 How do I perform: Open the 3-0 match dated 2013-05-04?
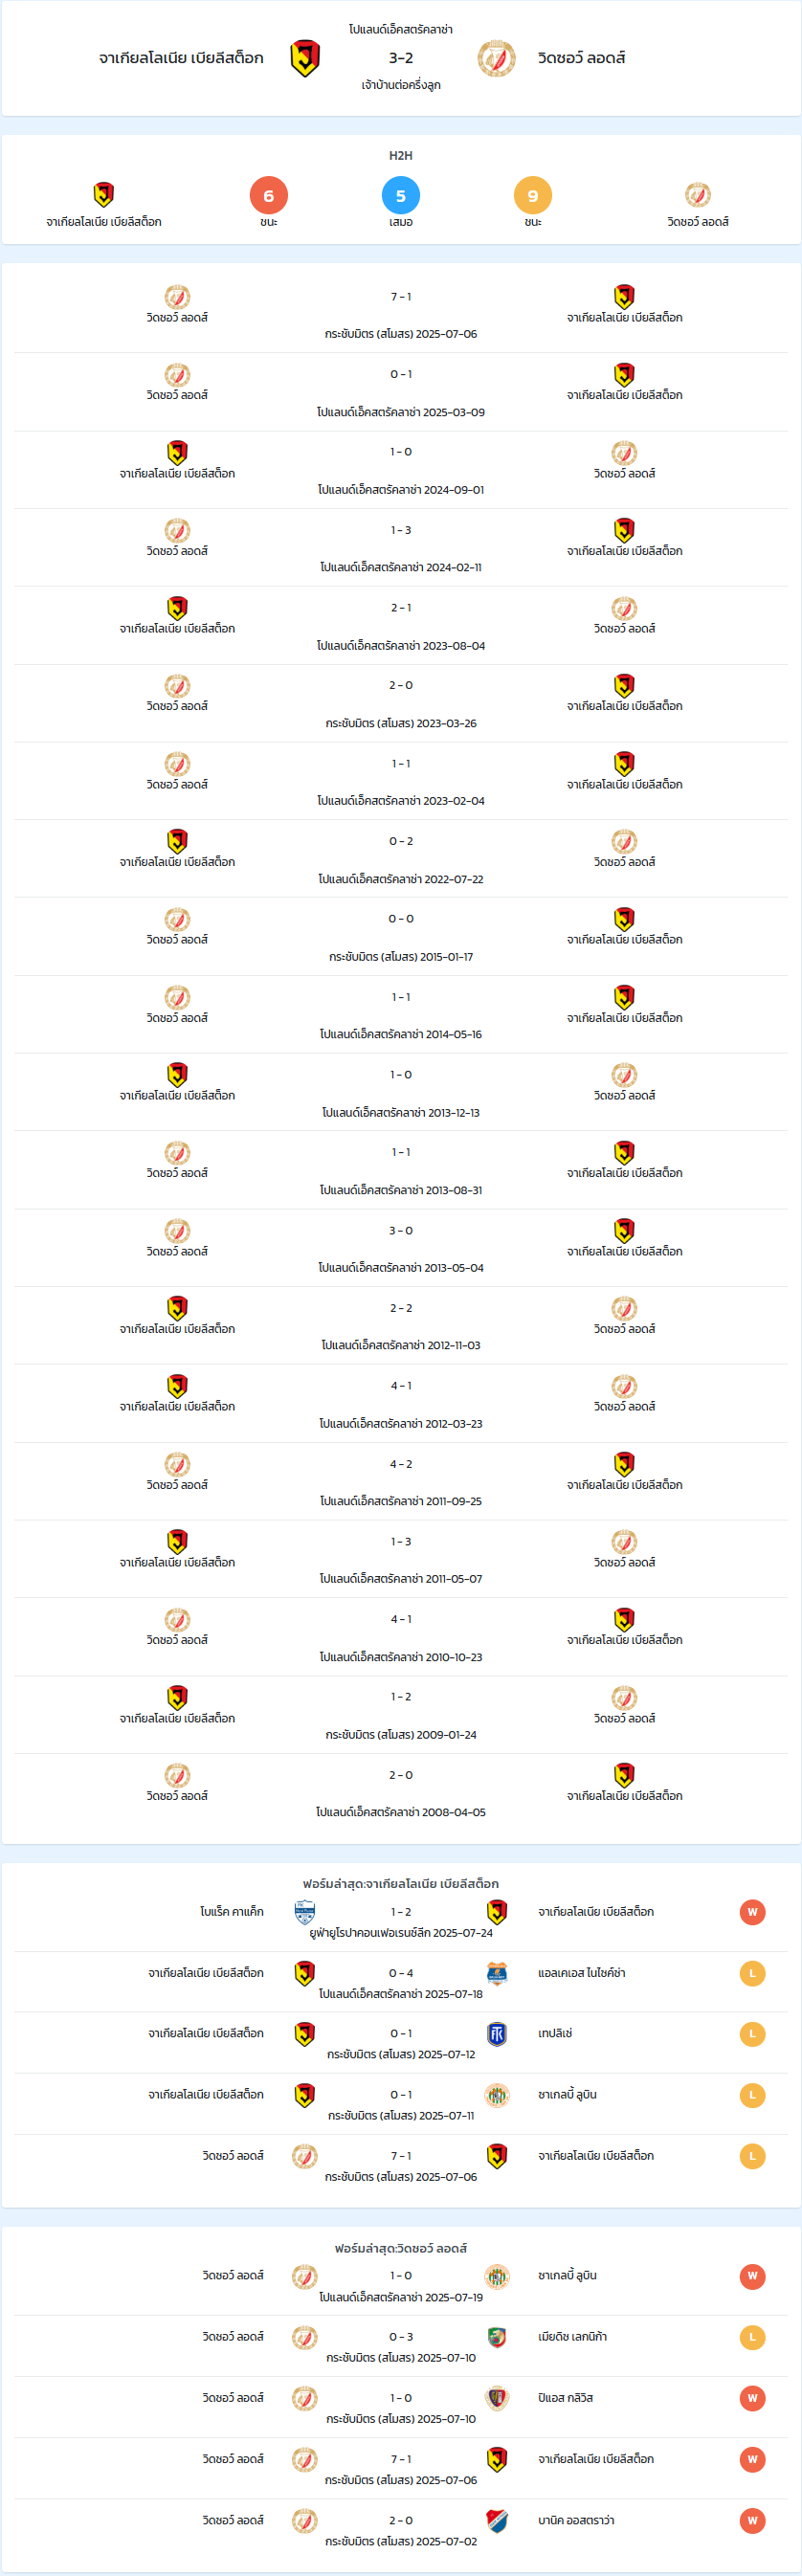[x=400, y=1248]
